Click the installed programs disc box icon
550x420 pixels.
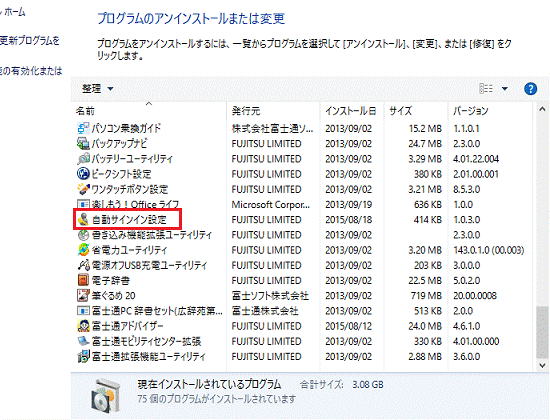[105, 396]
